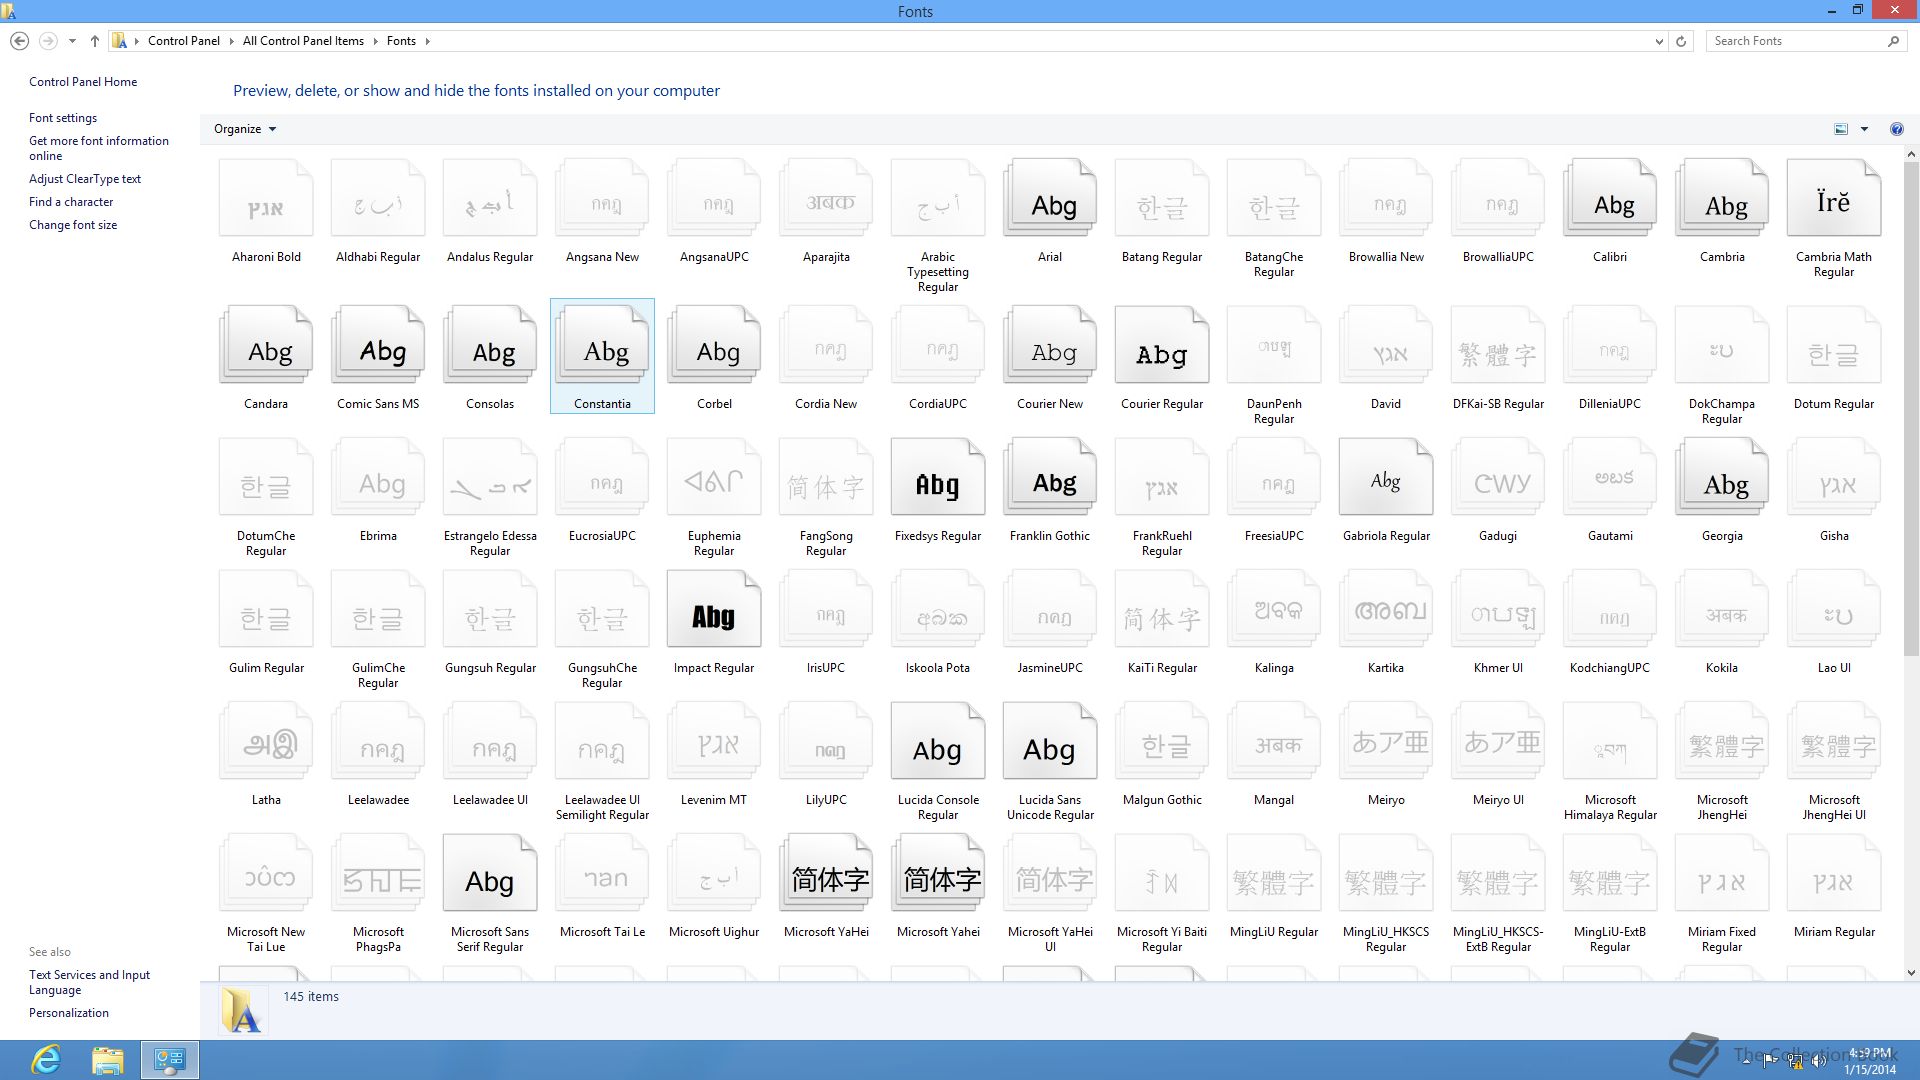The width and height of the screenshot is (1920, 1080).
Task: Open File Explorer from taskbar
Action: (x=108, y=1060)
